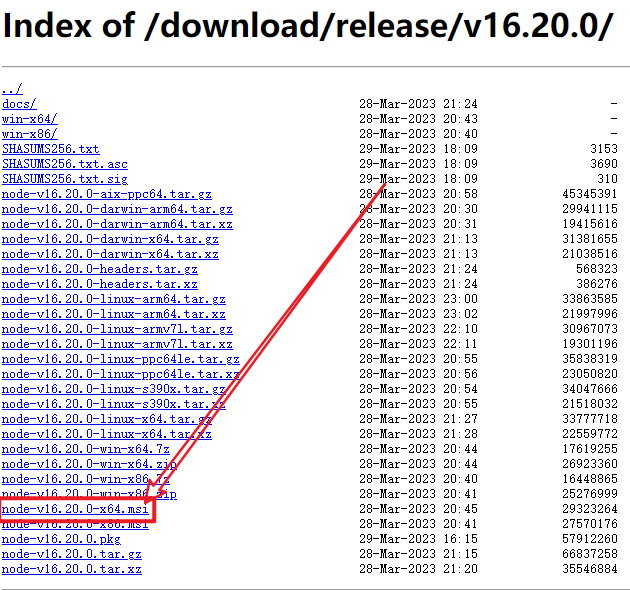The height and width of the screenshot is (590, 630).
Task: Download the highlighted node-v16.20.0-x64.msi installer
Action: 75,510
